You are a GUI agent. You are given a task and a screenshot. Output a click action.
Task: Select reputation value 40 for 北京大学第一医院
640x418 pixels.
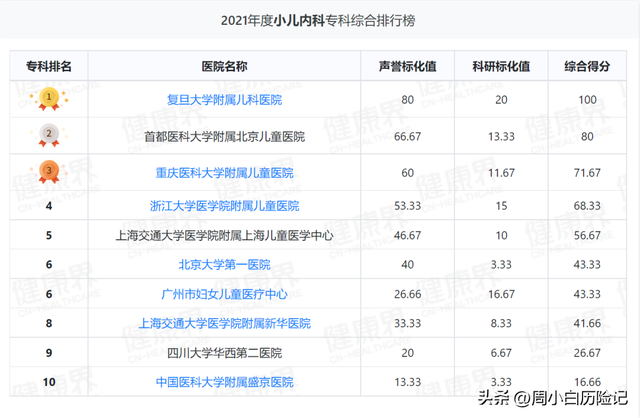pos(407,265)
